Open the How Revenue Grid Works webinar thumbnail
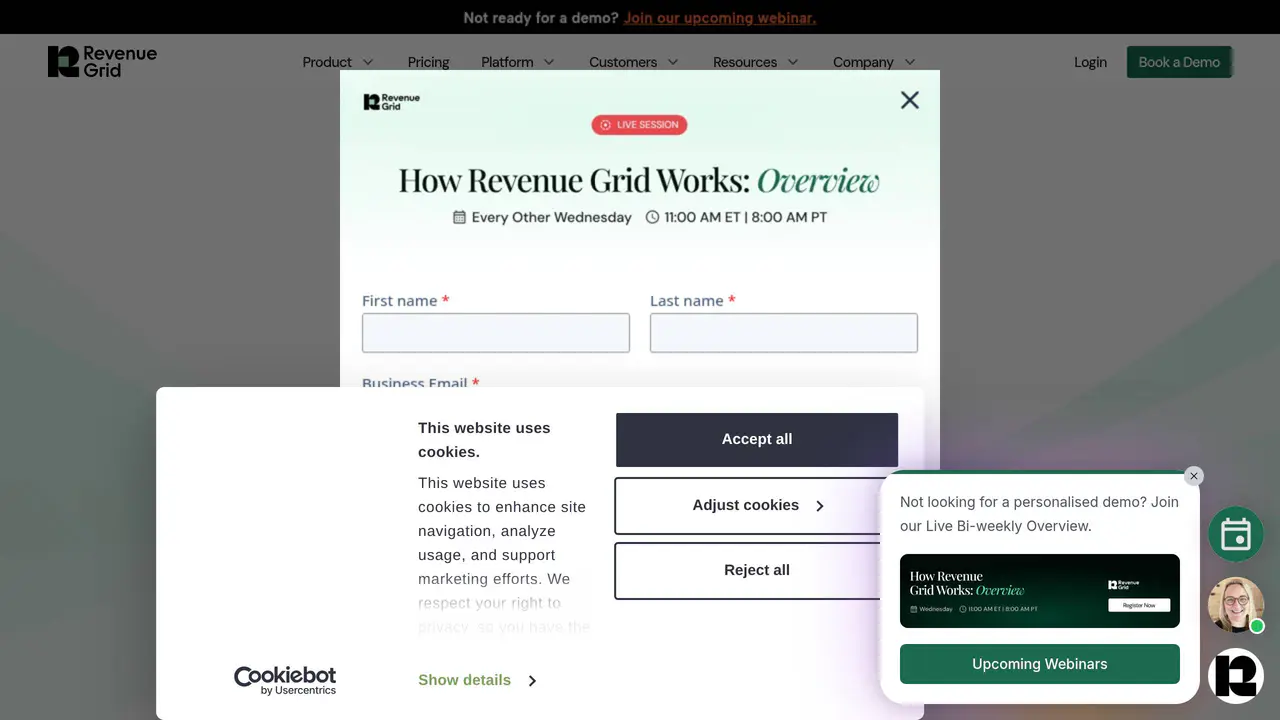The height and width of the screenshot is (720, 1280). (1040, 591)
